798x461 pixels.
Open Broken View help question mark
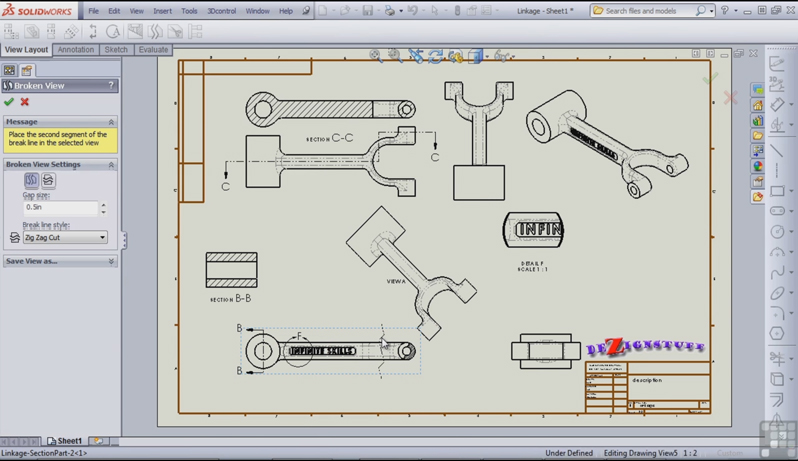111,85
